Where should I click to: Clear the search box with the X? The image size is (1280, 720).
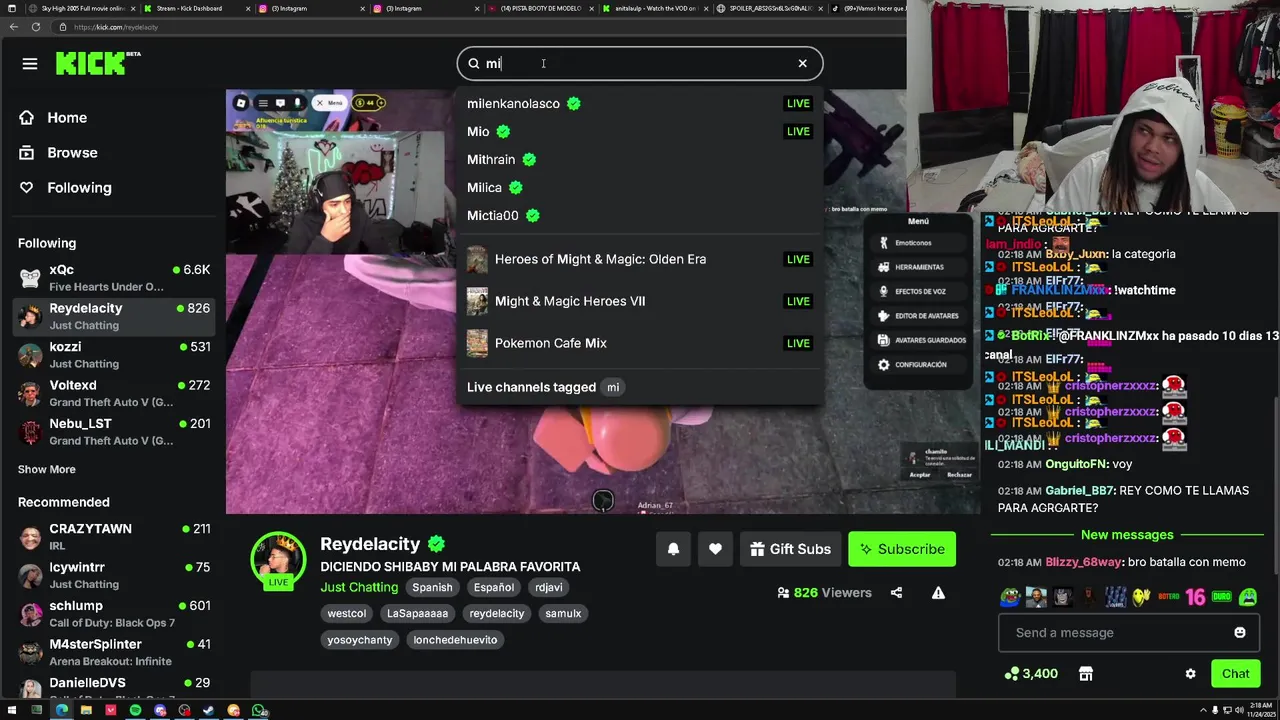point(802,64)
